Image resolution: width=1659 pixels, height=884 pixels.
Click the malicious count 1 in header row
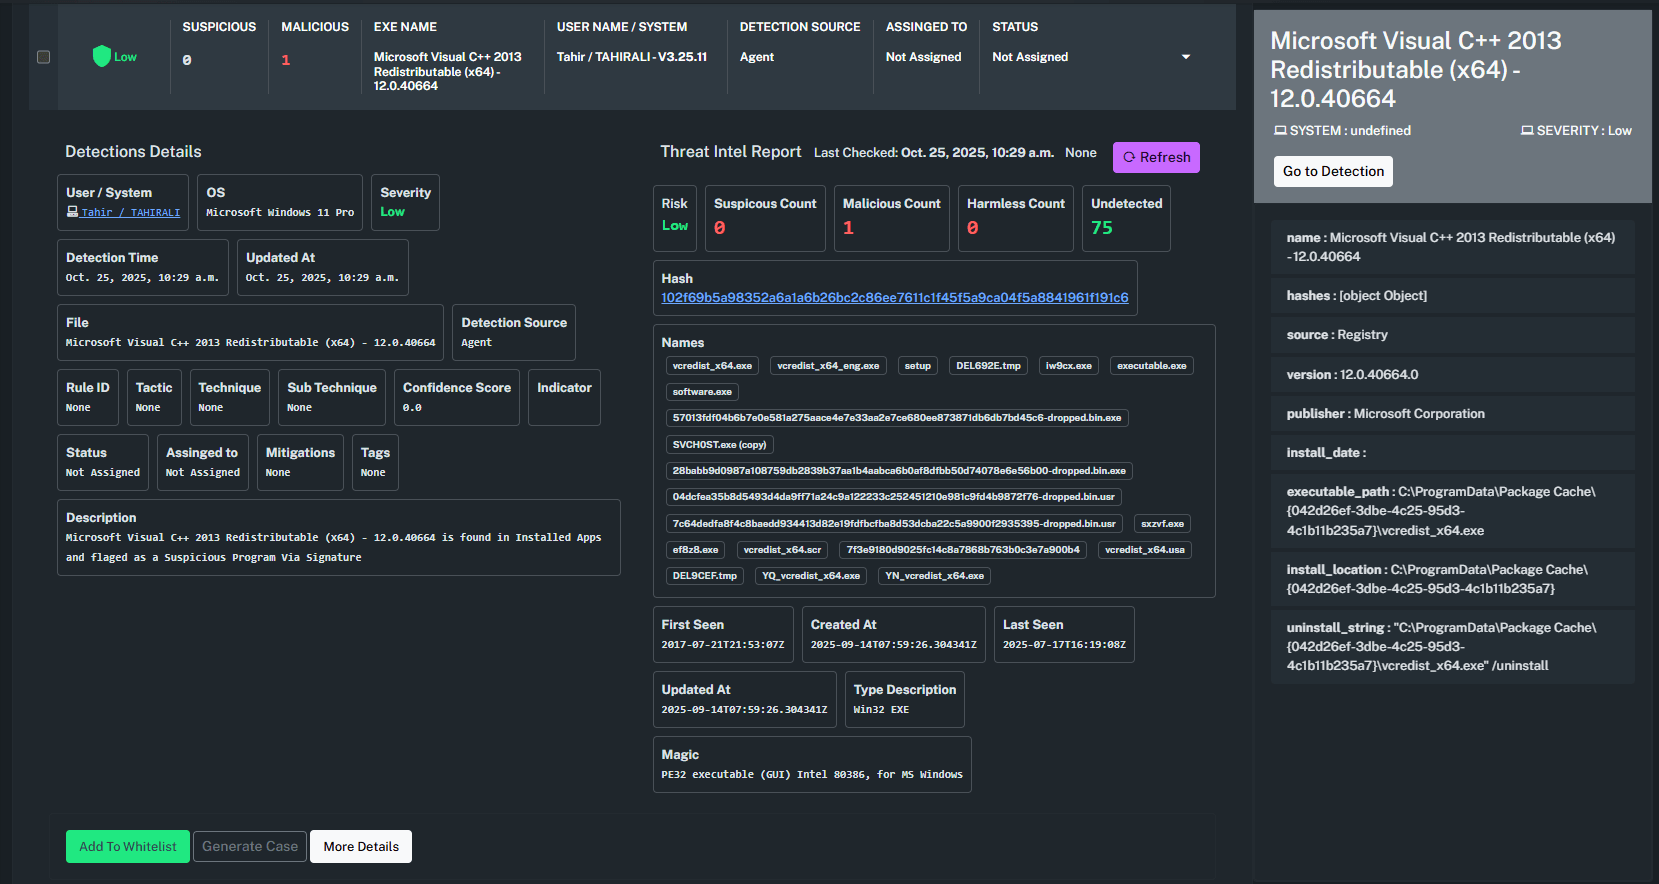285,60
